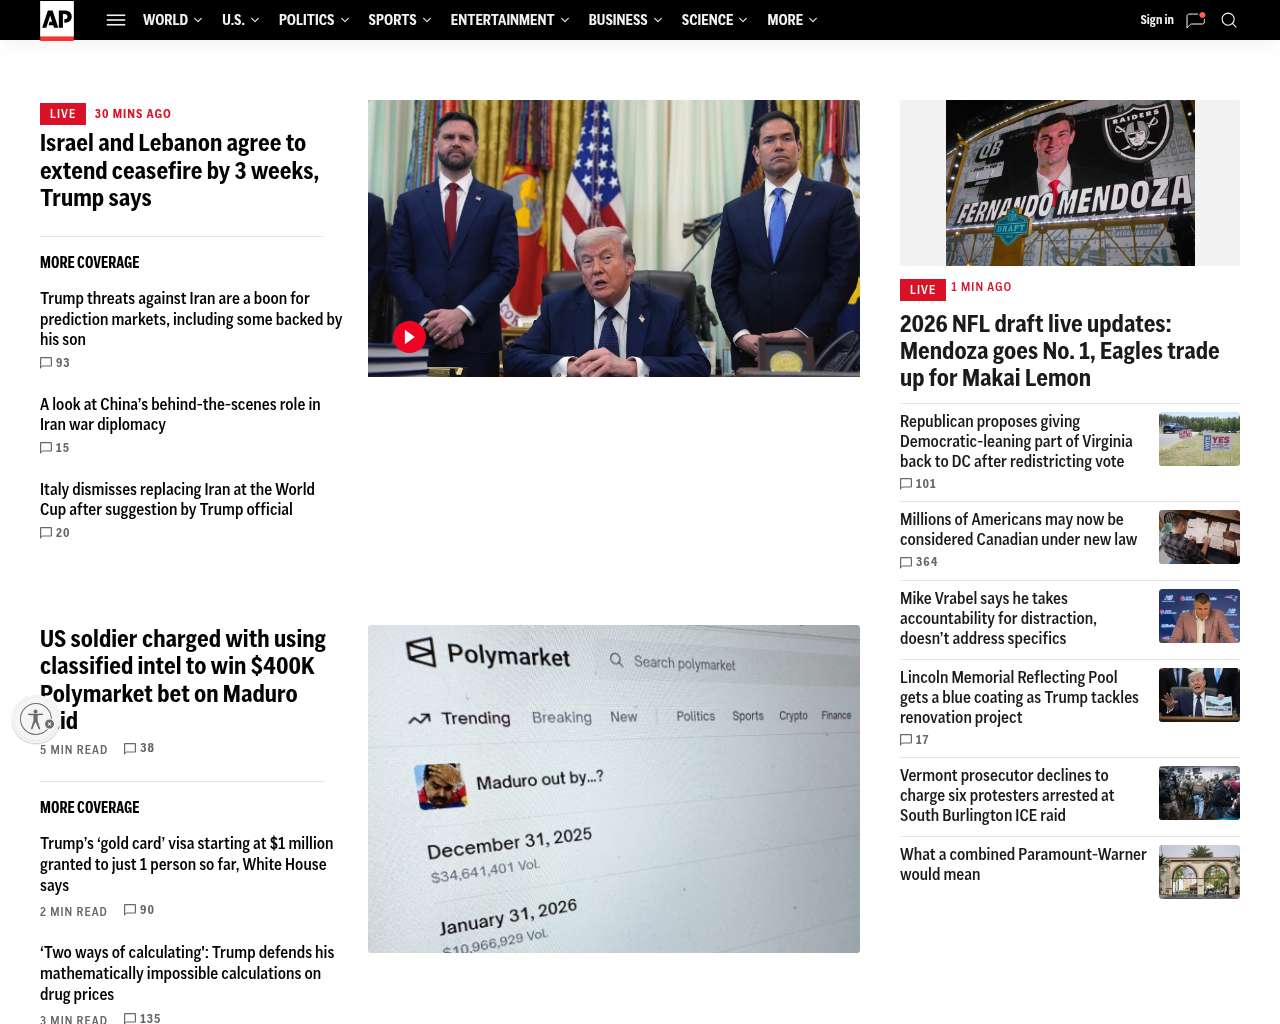Screen dimensions: 1280x1024
Task: Read Millions of Americans considered Canadian story
Action: [1018, 529]
